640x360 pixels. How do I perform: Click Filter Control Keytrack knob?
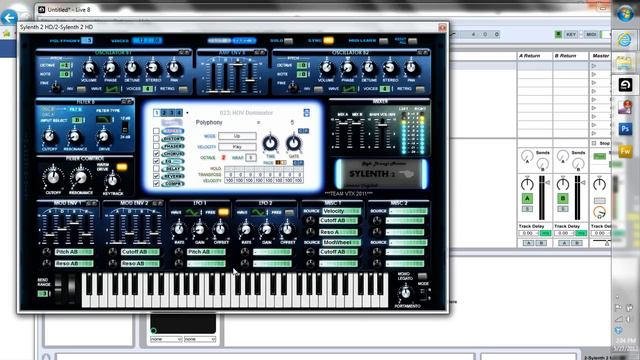point(112,180)
